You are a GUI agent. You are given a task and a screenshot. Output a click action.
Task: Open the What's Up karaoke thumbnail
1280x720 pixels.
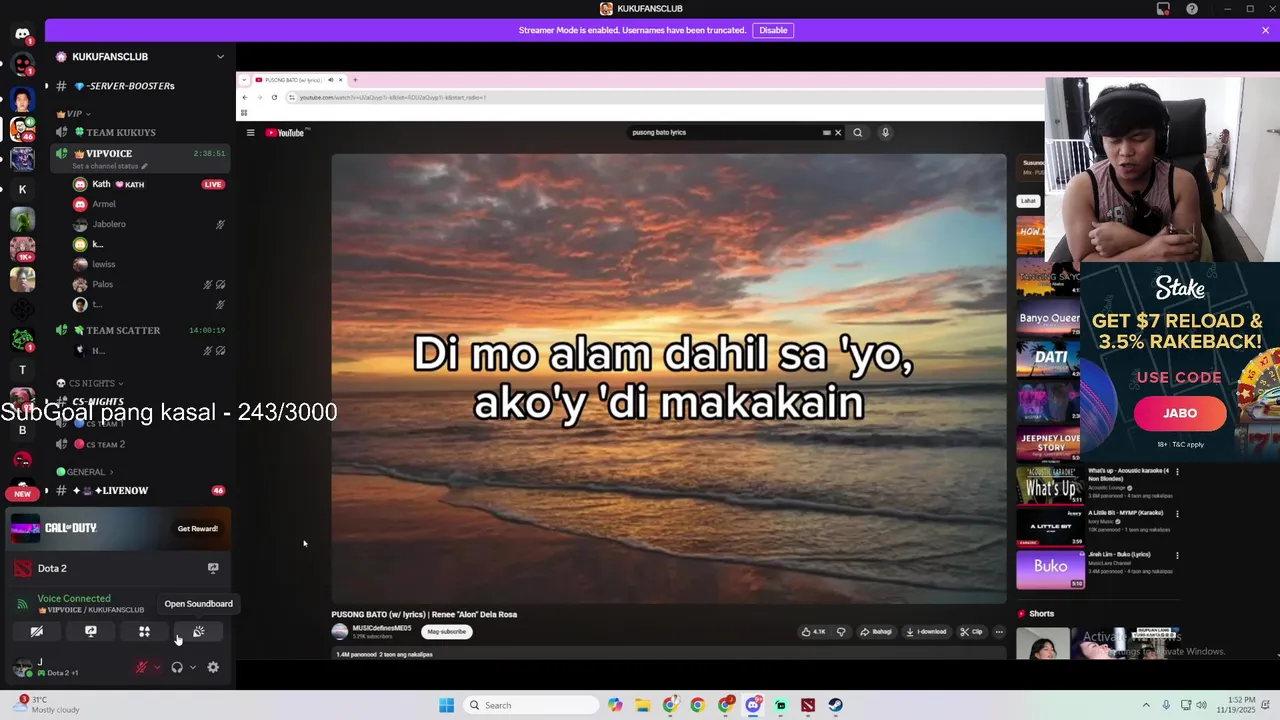tap(1050, 487)
